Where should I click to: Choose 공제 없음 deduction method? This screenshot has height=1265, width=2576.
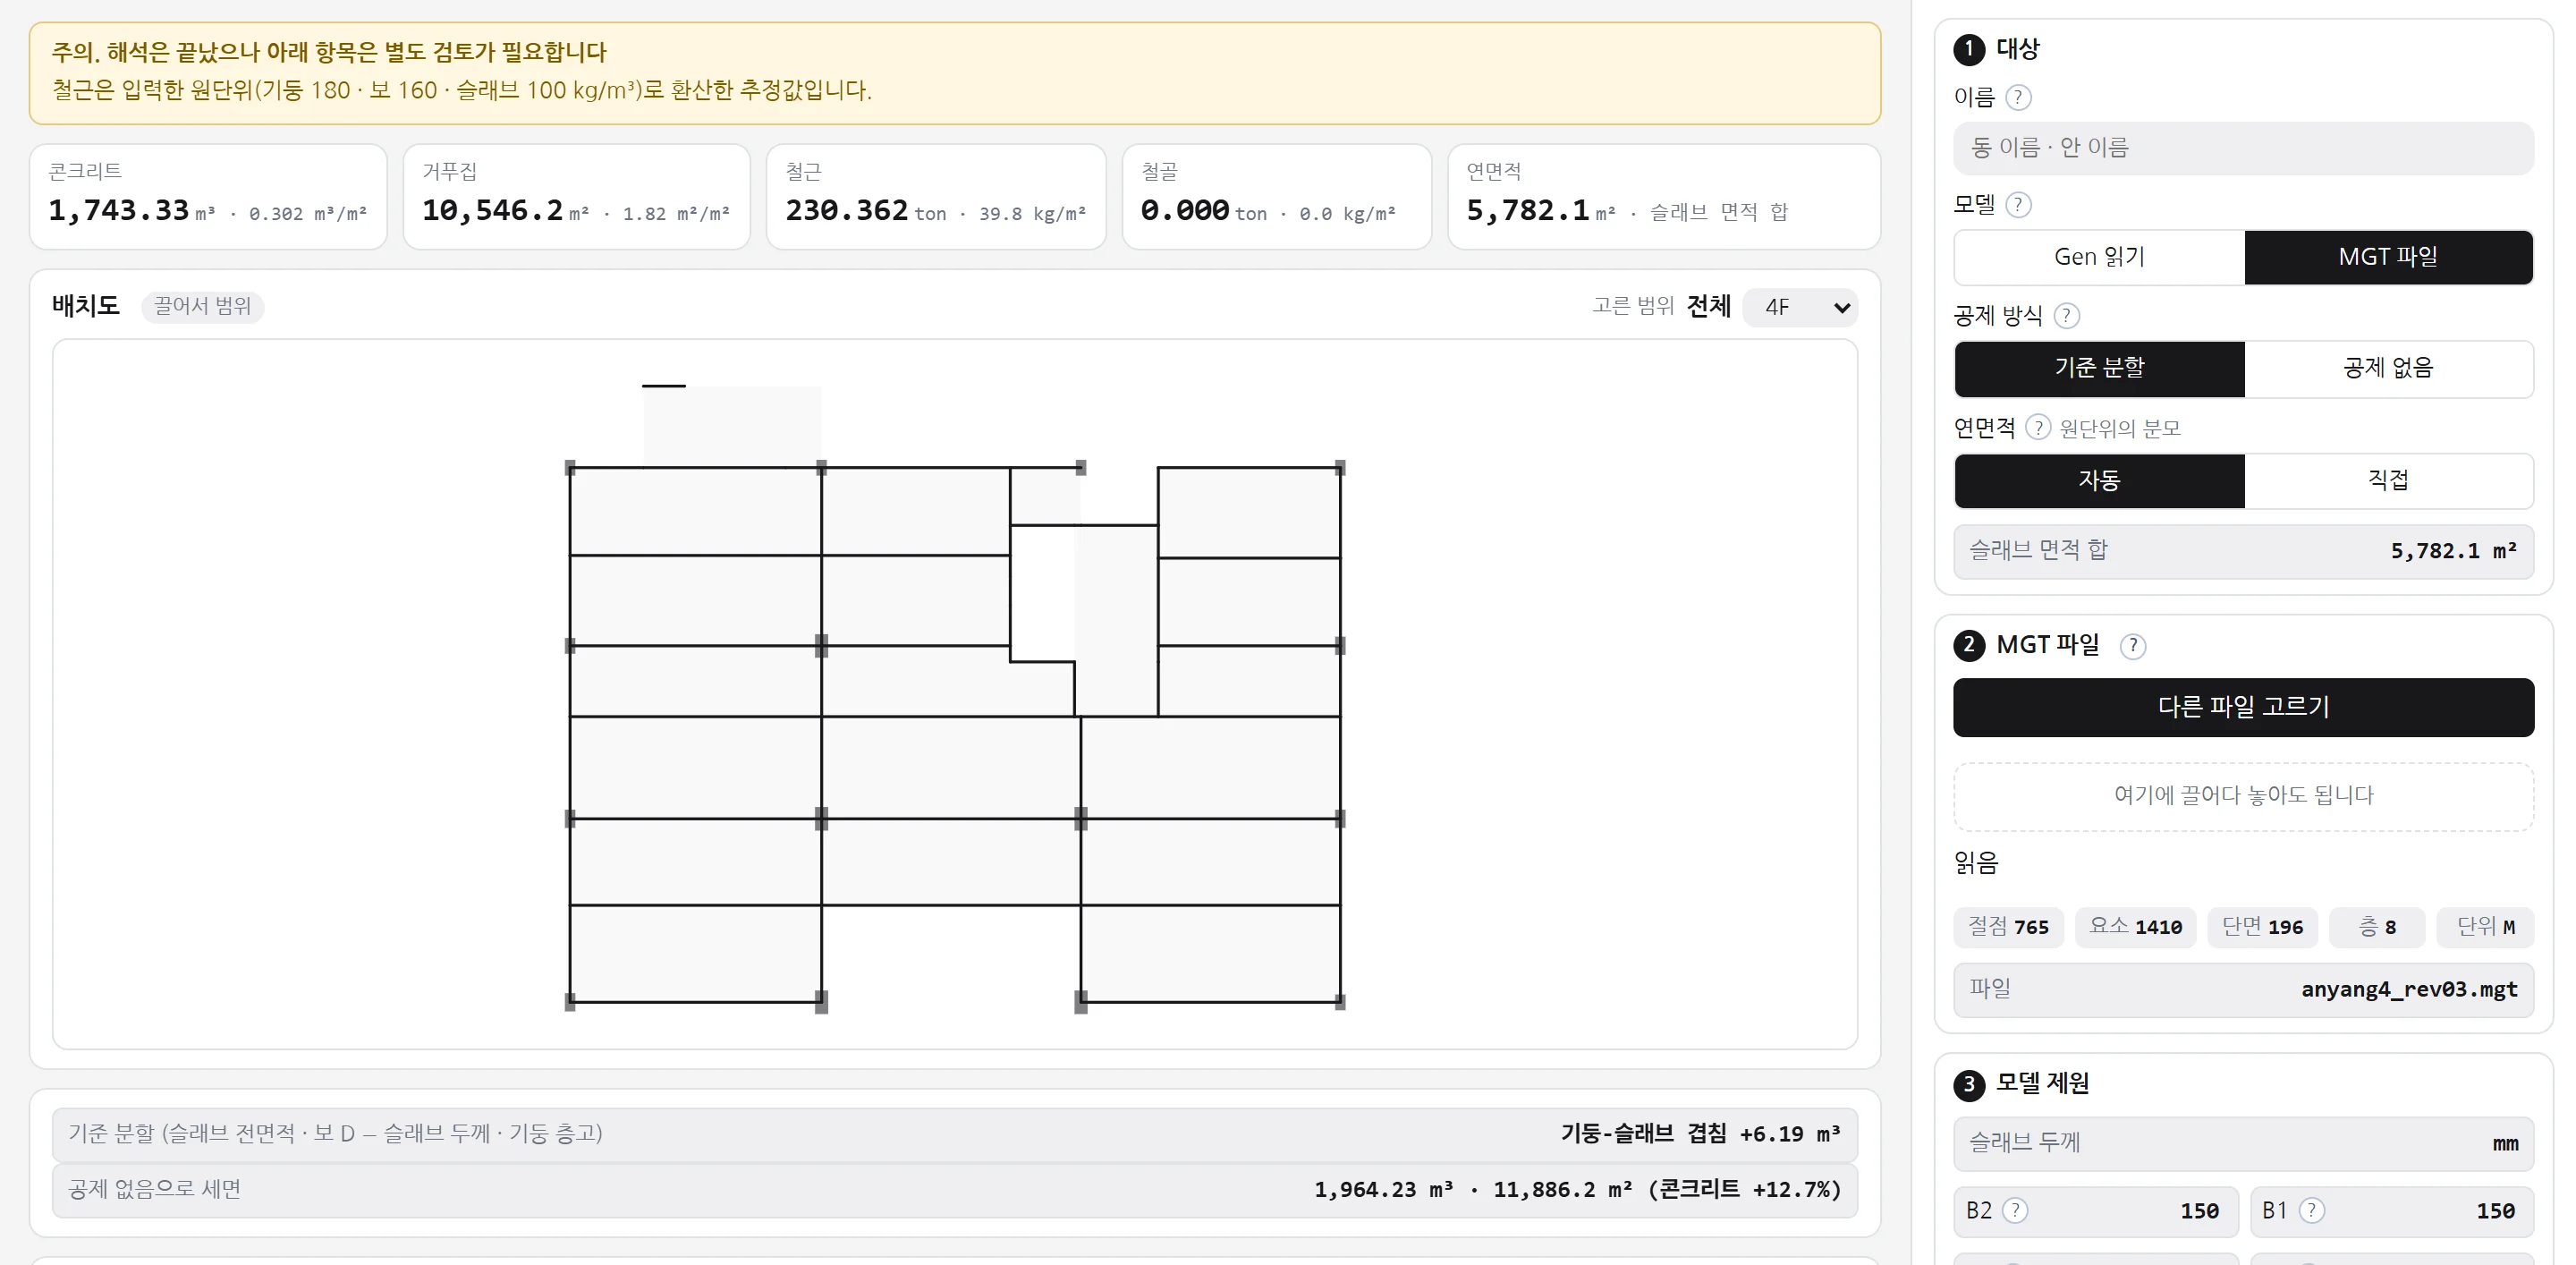2388,368
